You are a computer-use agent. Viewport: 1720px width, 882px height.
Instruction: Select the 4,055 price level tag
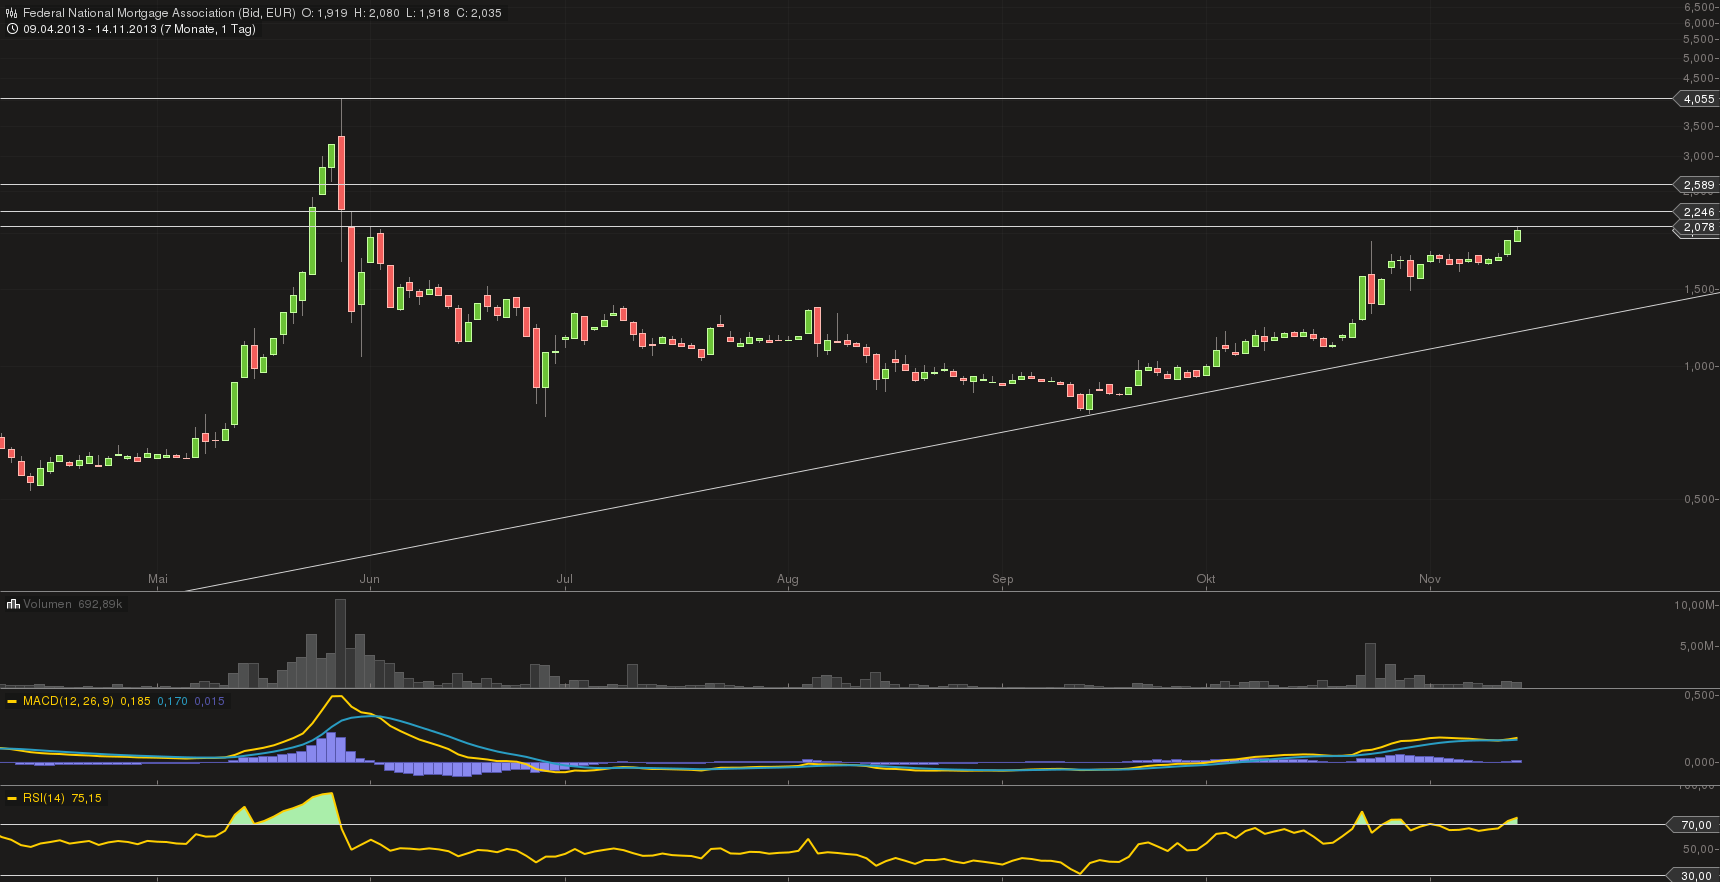[x=1697, y=99]
